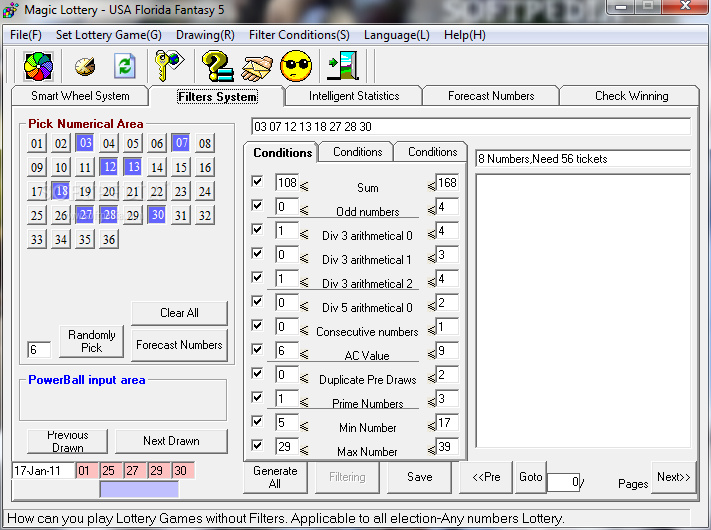Click the draw date field 17-Jan-11
This screenshot has width=711, height=530.
pyautogui.click(x=43, y=471)
